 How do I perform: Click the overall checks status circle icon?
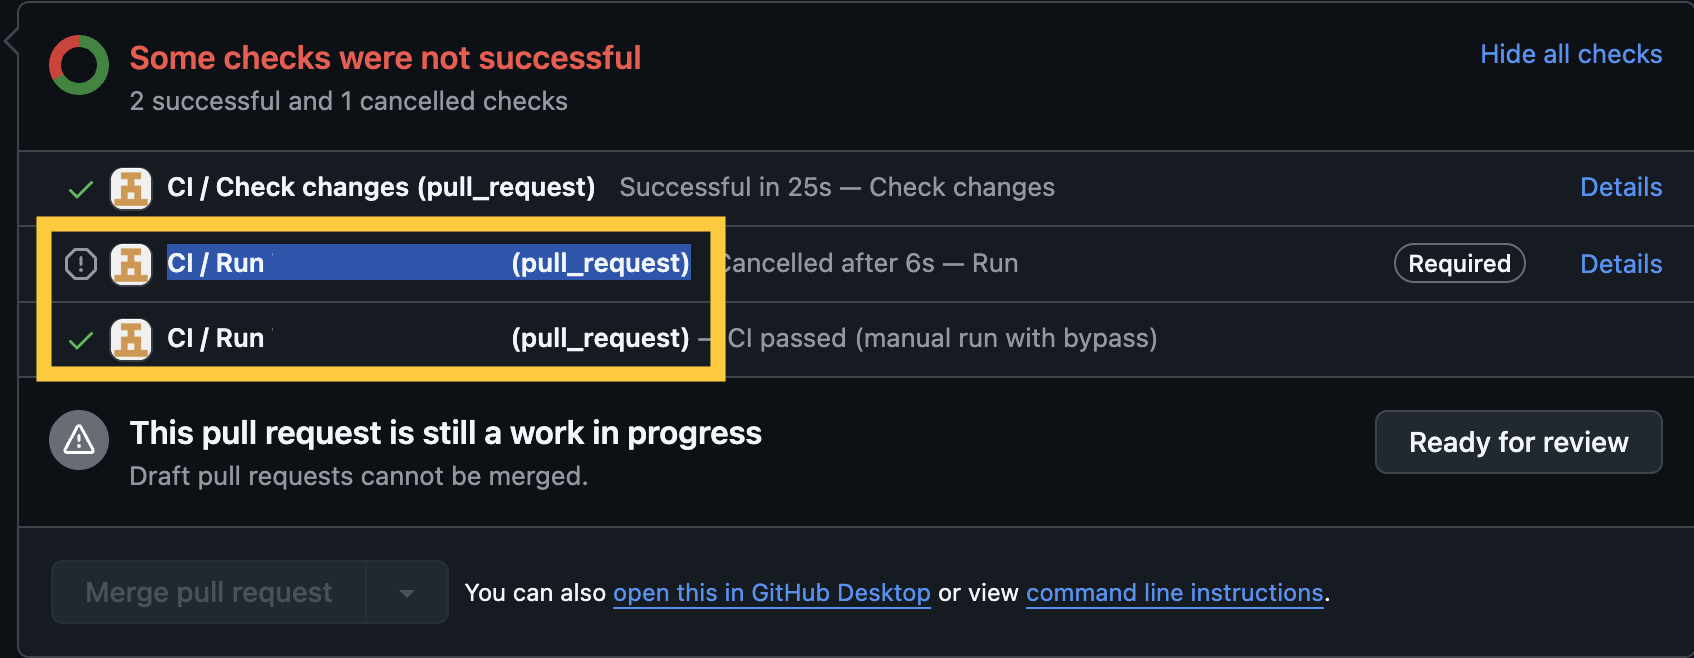(78, 64)
